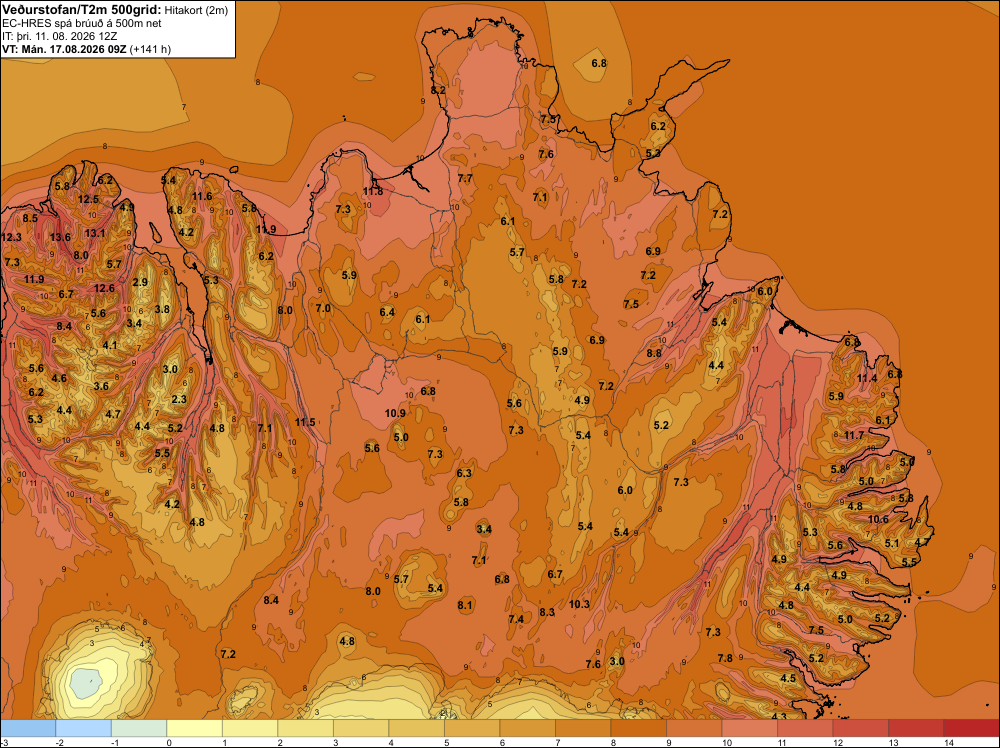
Task: Click the 8.1 temperature value
Action: tap(465, 605)
